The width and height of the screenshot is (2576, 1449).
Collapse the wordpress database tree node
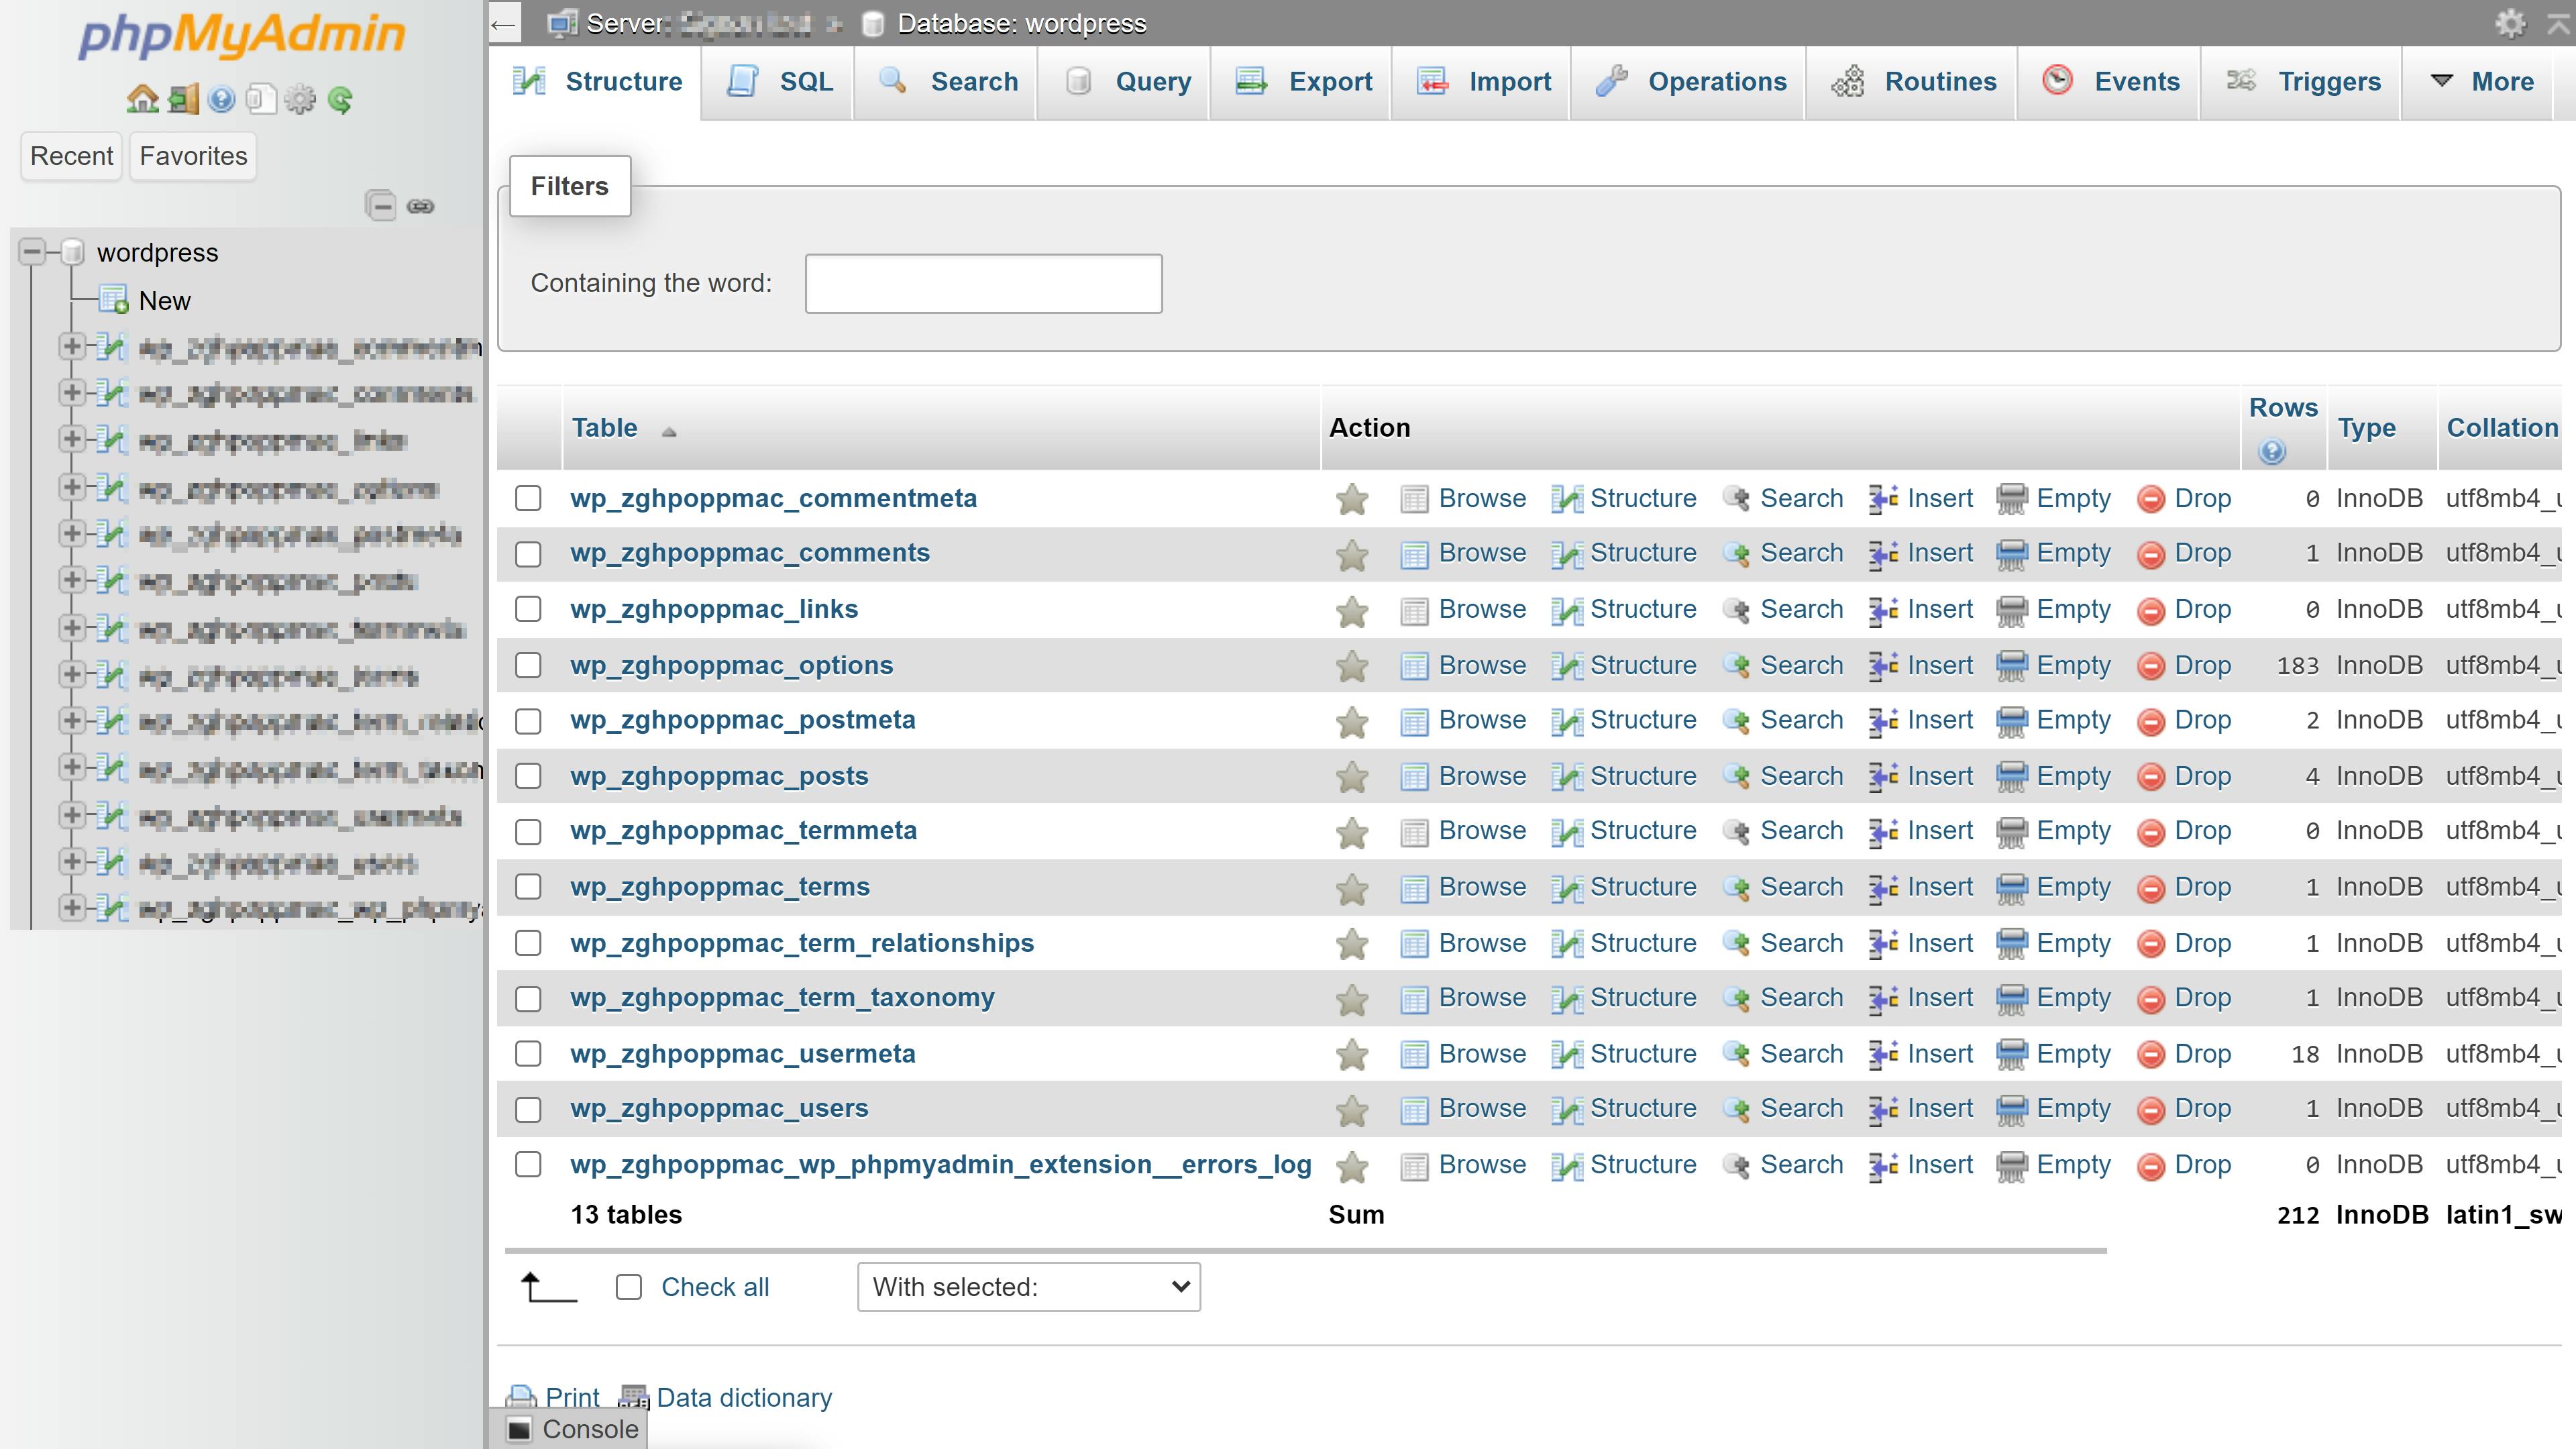(31, 251)
